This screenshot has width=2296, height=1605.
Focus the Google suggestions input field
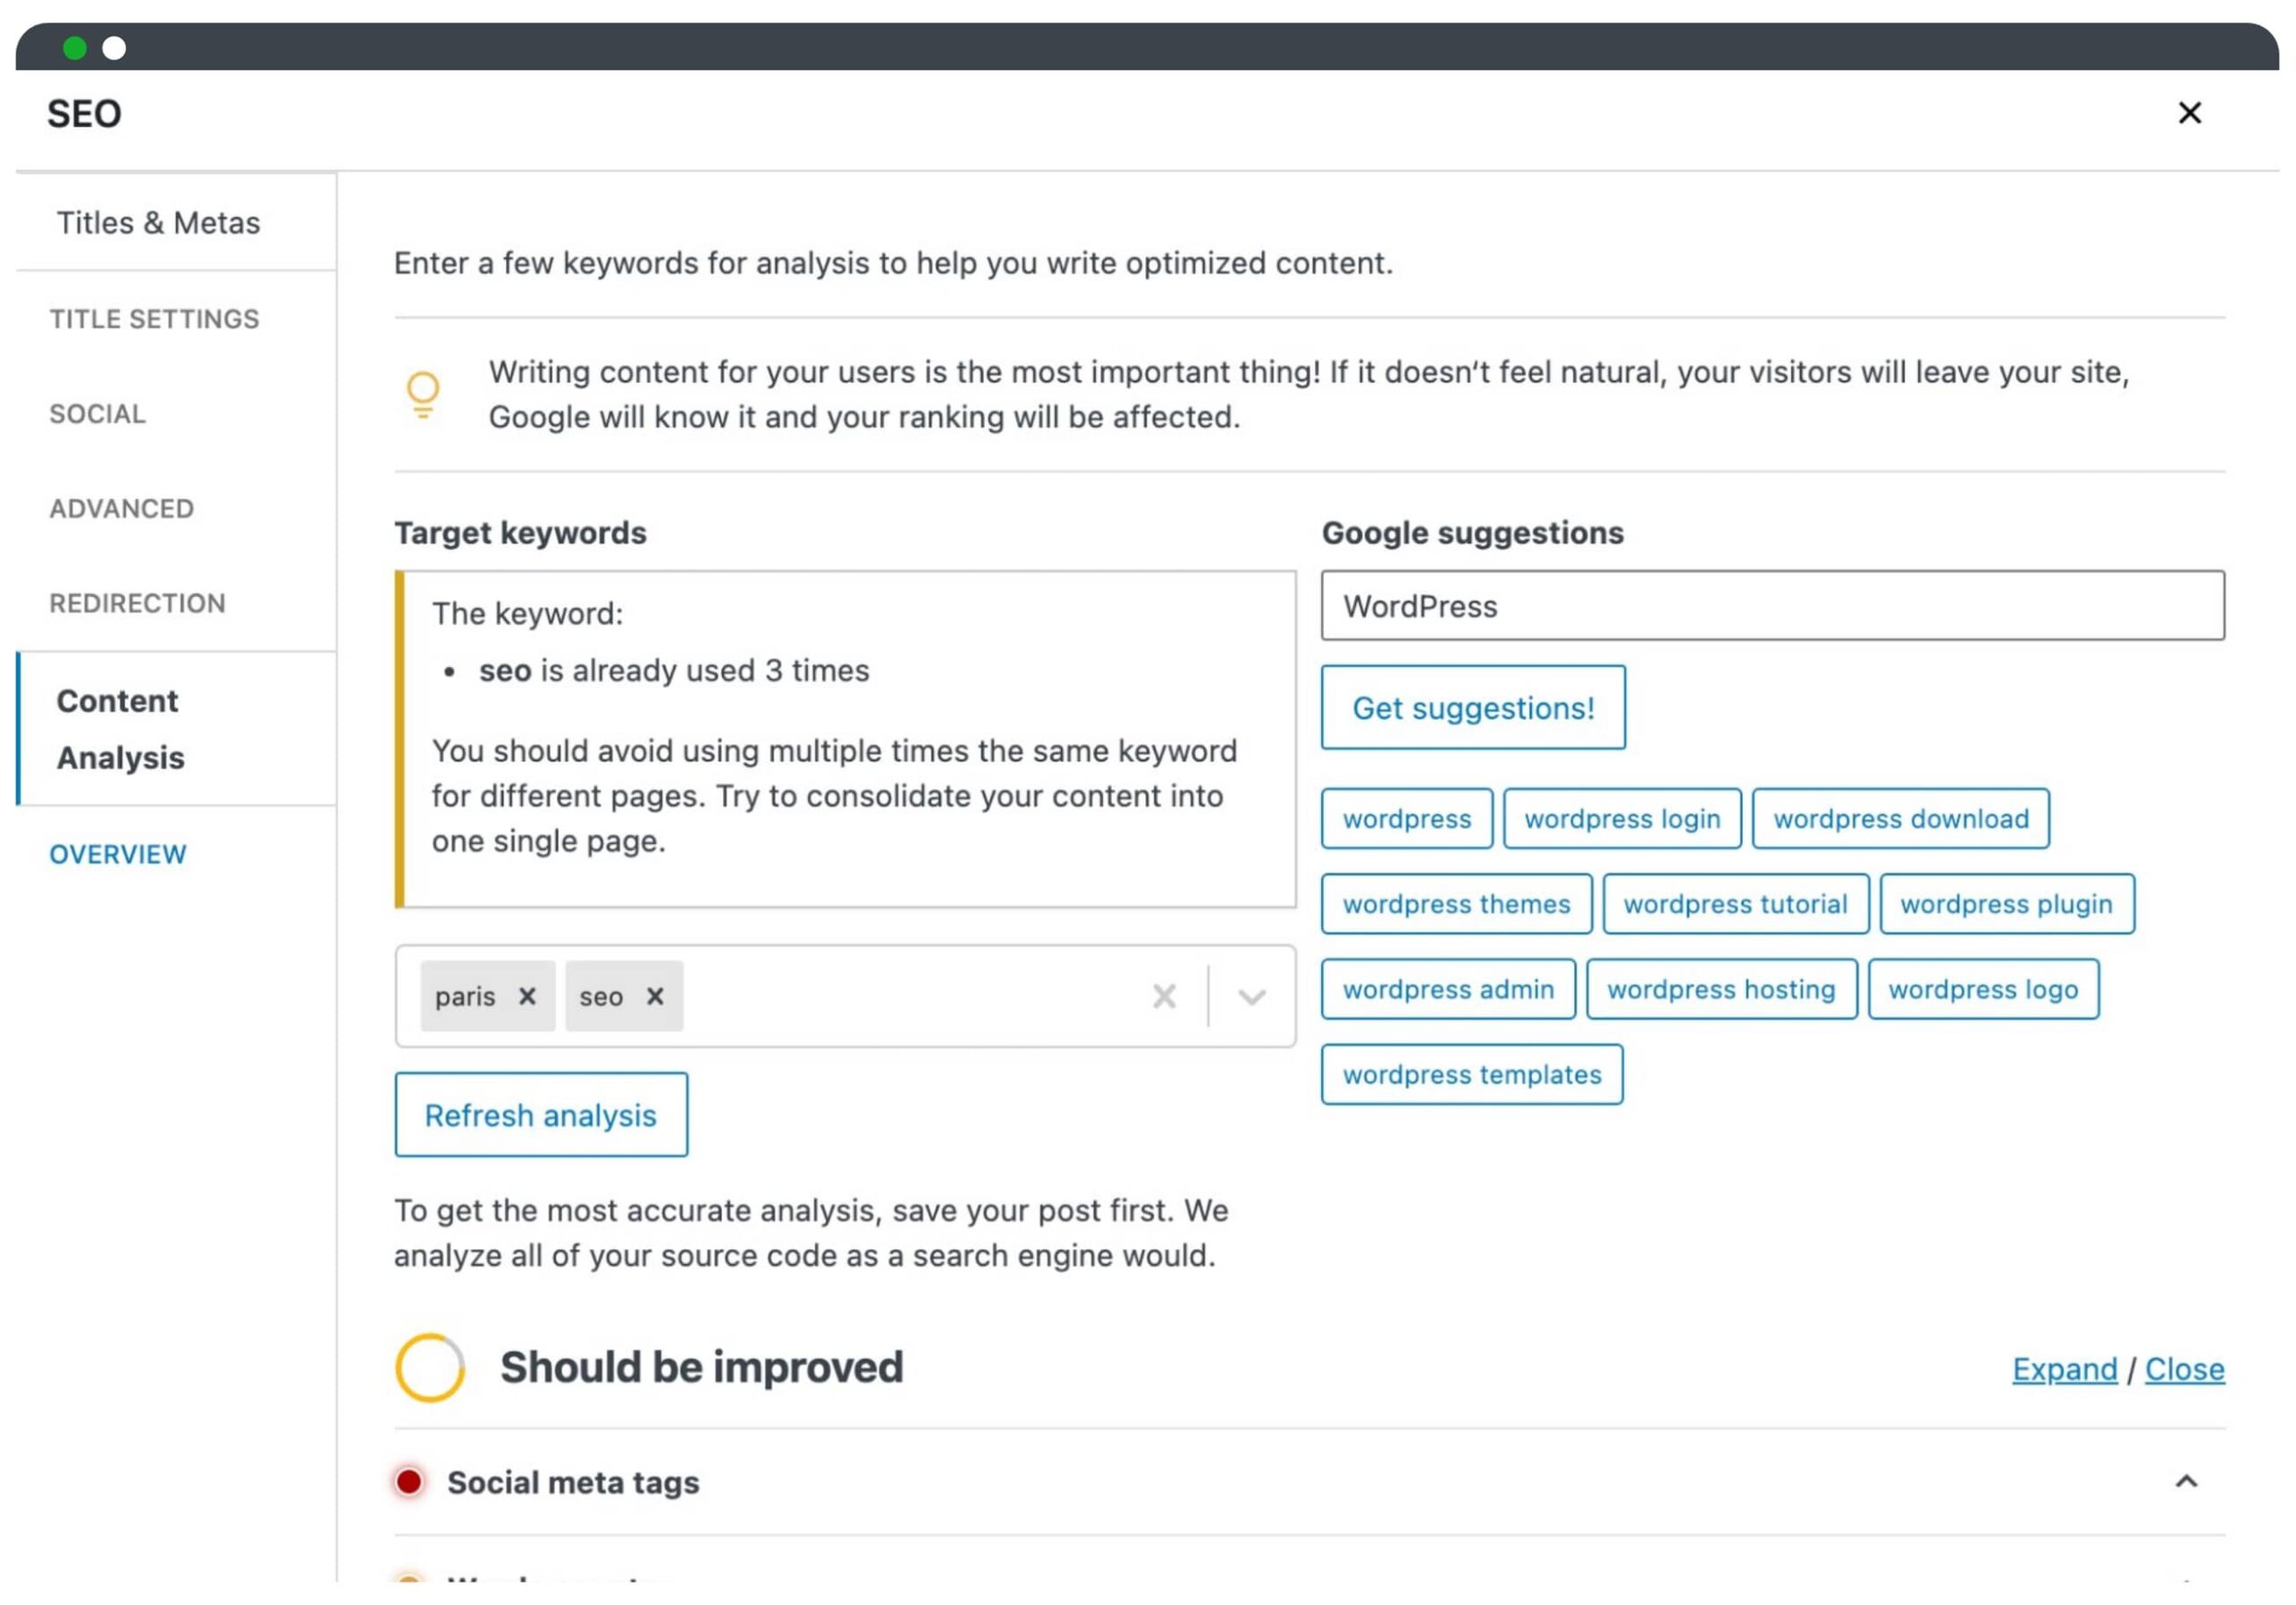coord(1772,606)
